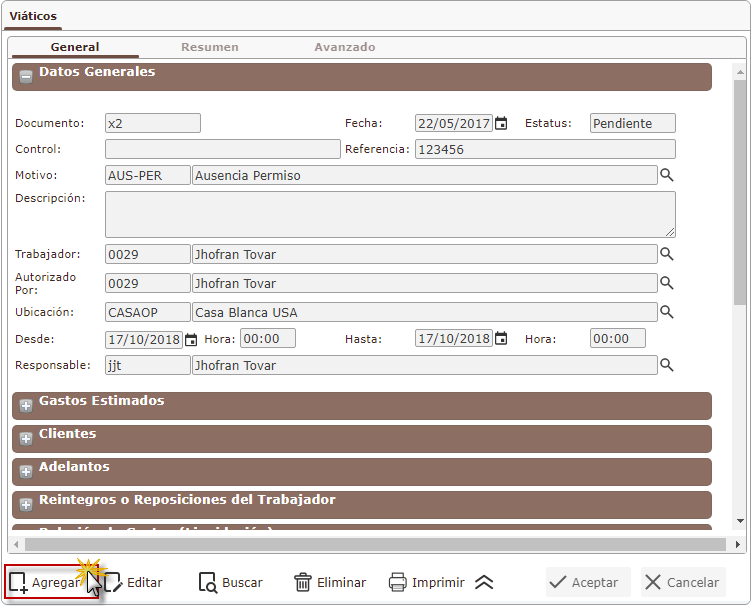Screen dimensions: 754x606
Task: Collapse the Datos Generales section
Action: point(26,76)
